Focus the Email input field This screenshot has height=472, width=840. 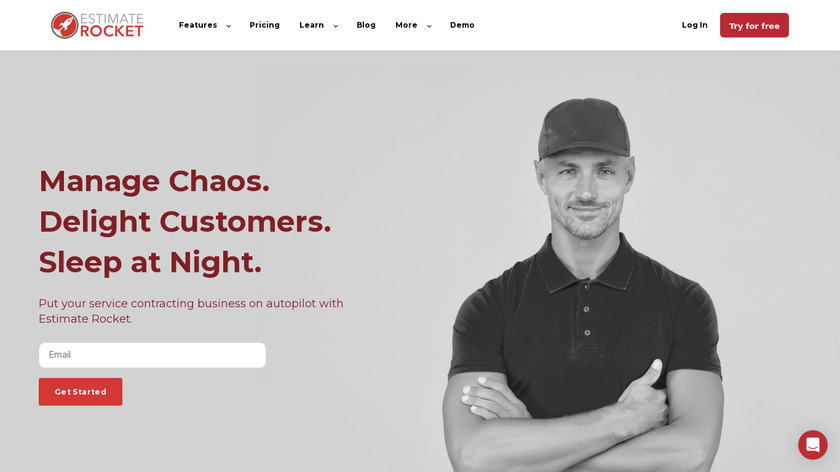pyautogui.click(x=152, y=355)
